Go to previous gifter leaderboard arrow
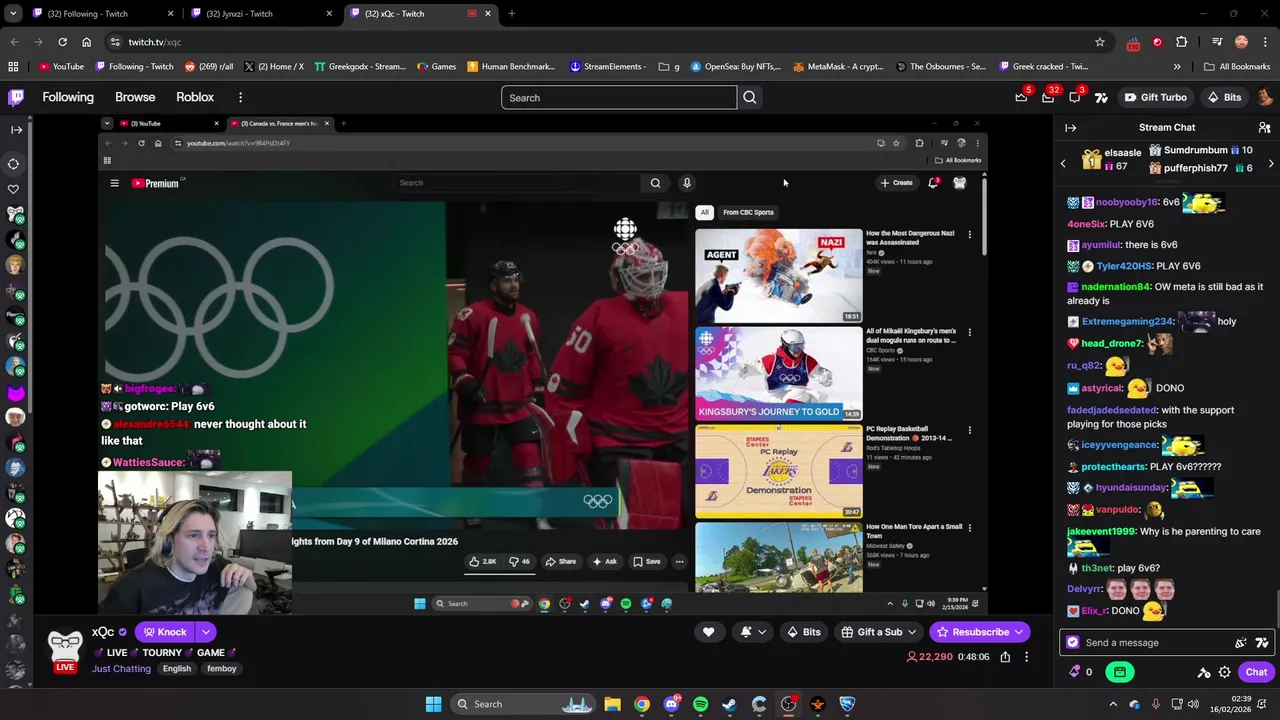Viewport: 1280px width, 720px height. 1063,163
